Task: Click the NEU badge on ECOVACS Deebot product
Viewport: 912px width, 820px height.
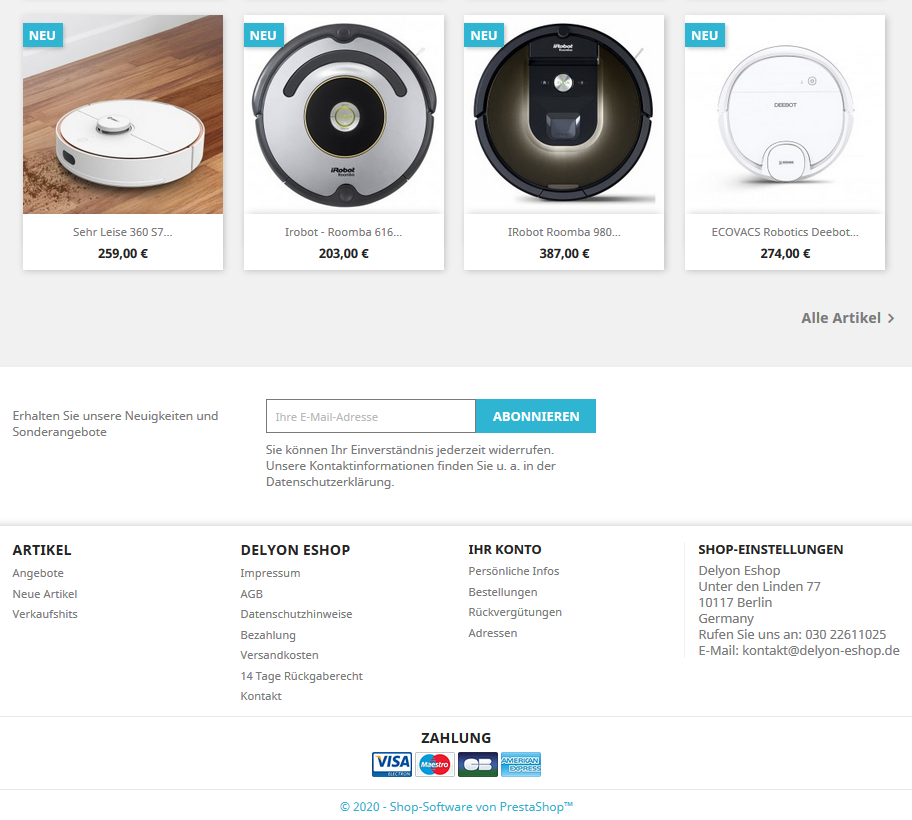Action: tap(704, 35)
